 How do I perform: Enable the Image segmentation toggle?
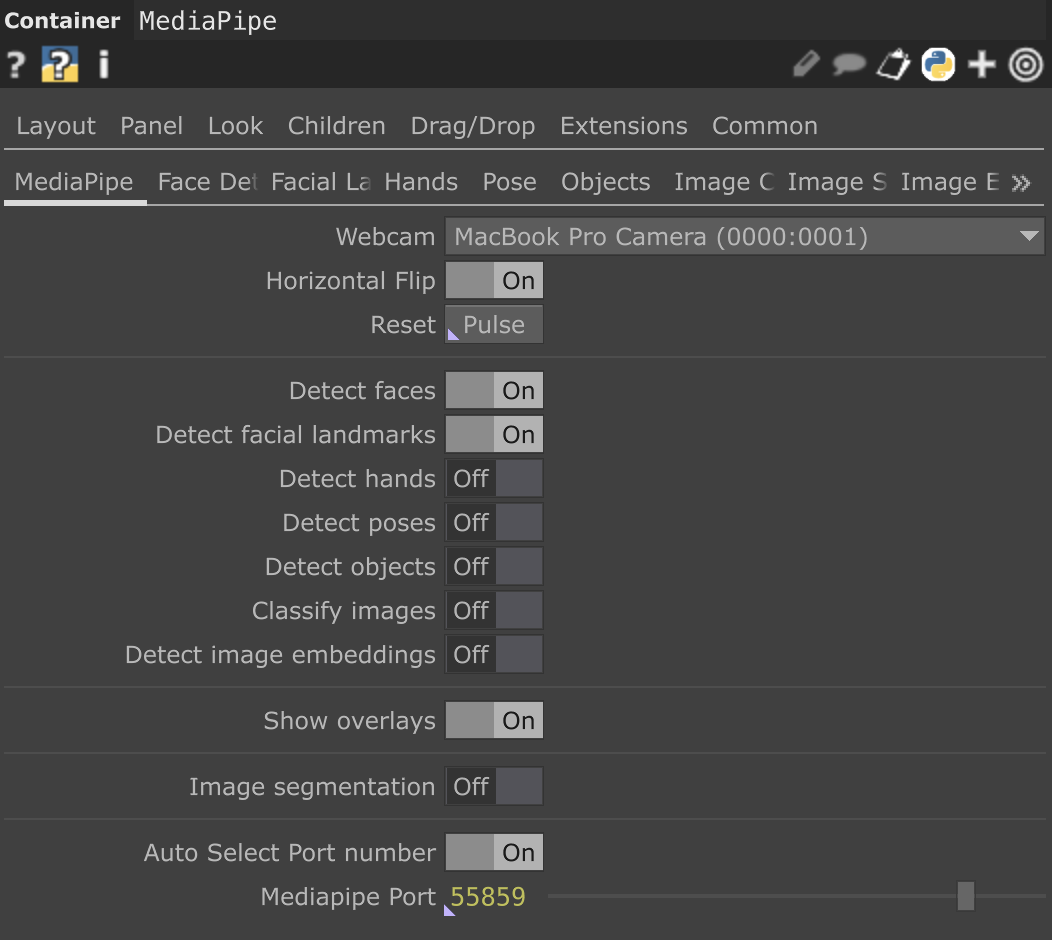coord(494,787)
